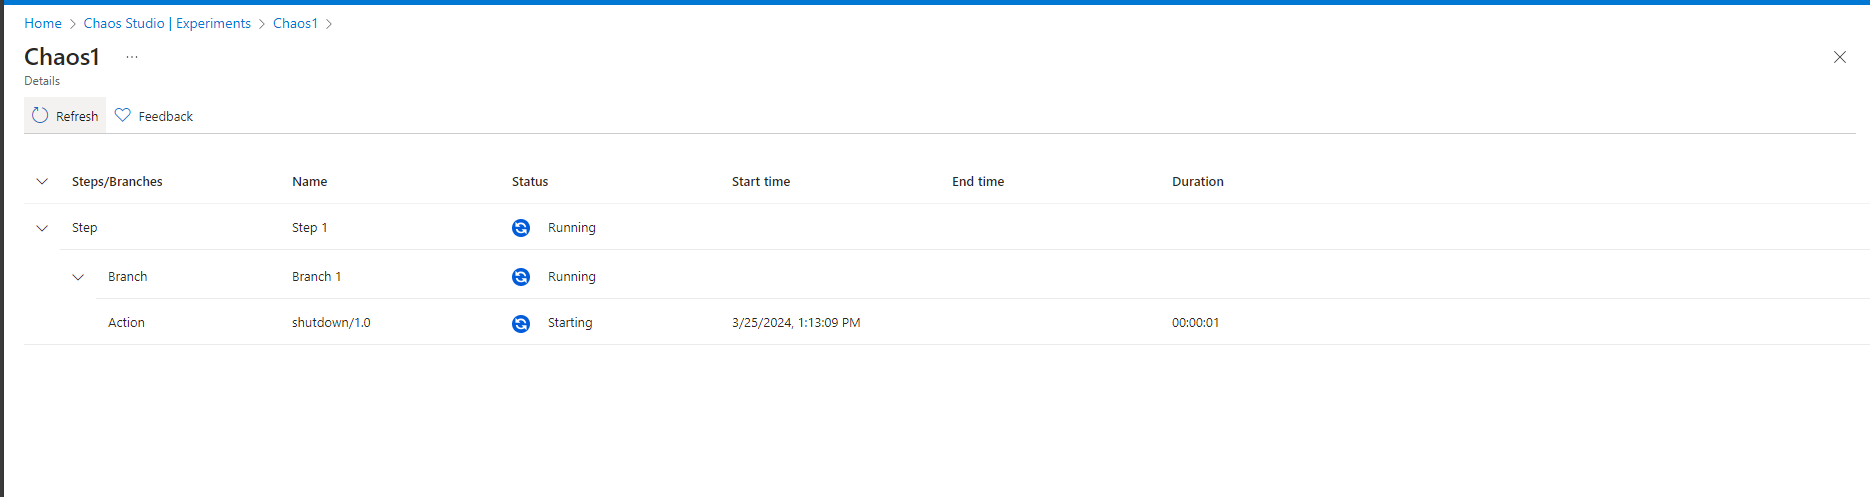Click the Branch 1 running status icon

[x=521, y=277]
